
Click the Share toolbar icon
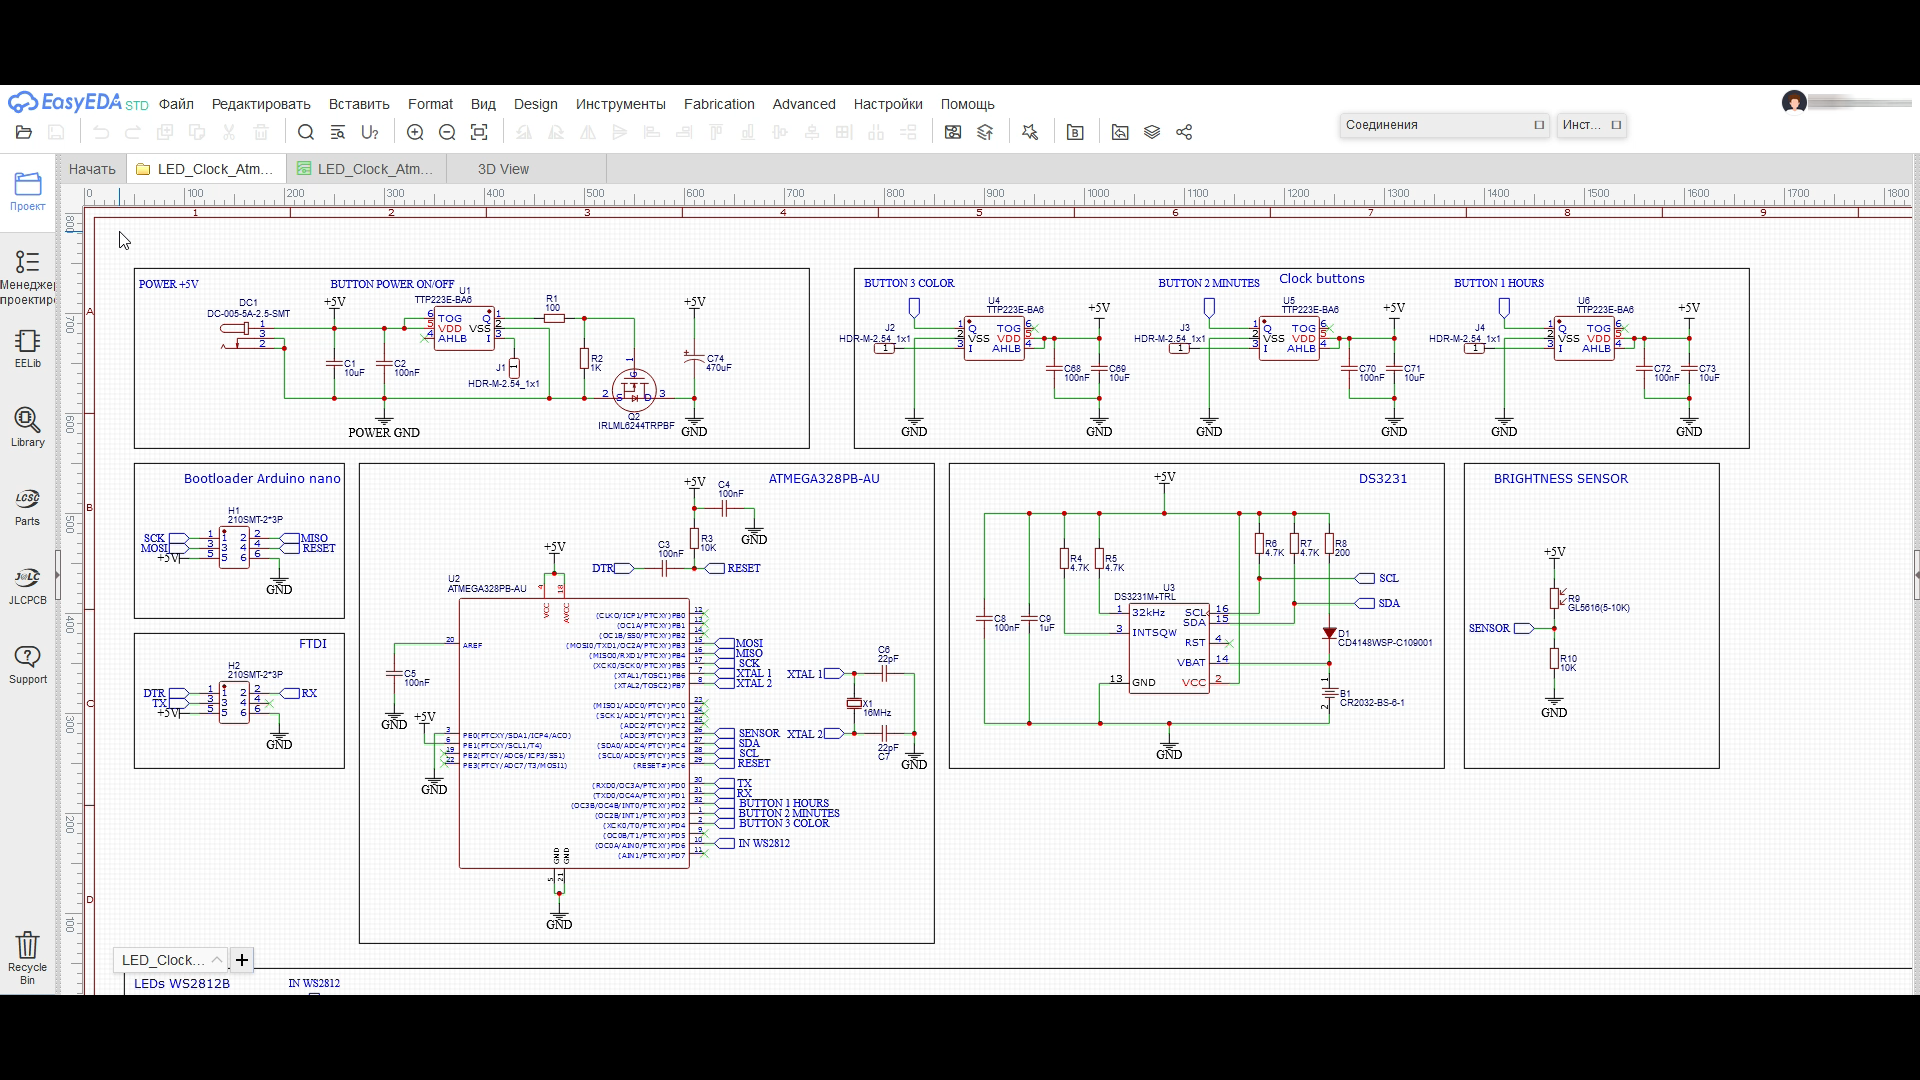tap(1184, 132)
